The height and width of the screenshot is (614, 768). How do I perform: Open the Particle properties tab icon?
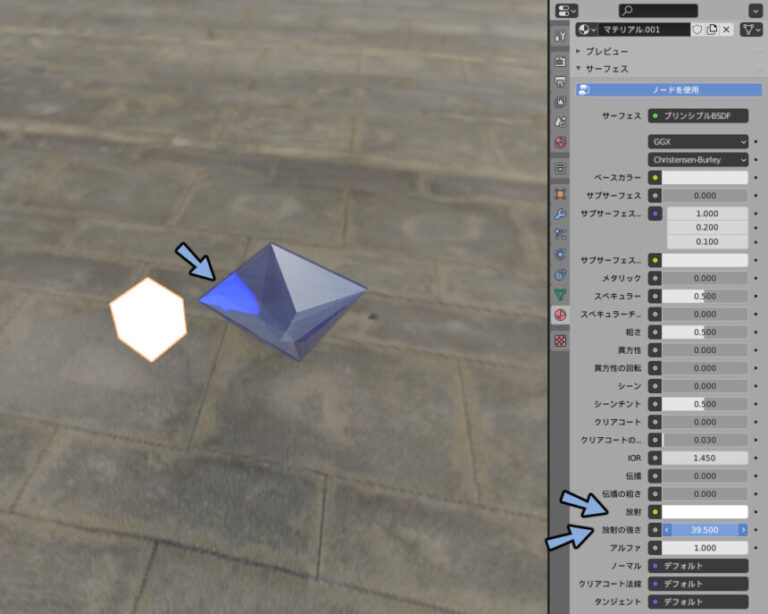click(560, 234)
